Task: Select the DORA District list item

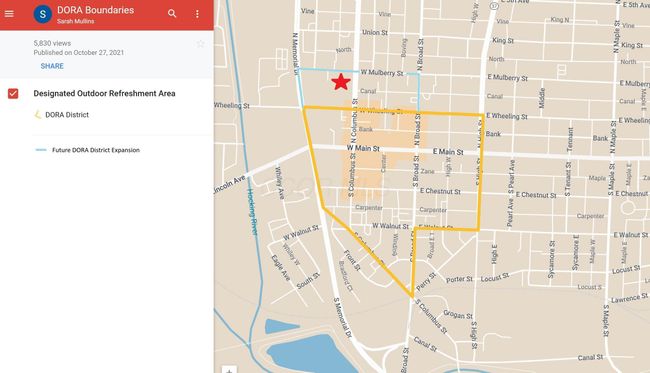Action: click(67, 115)
